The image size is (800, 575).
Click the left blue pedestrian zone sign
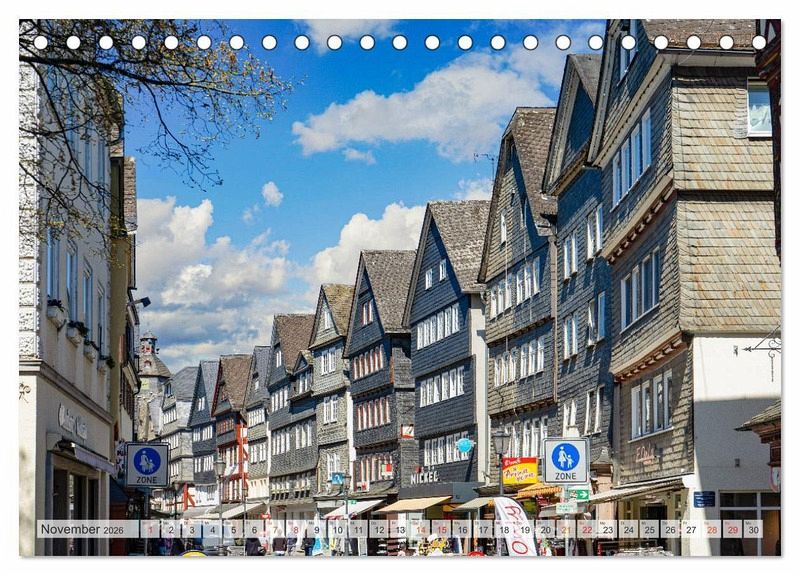147,464
